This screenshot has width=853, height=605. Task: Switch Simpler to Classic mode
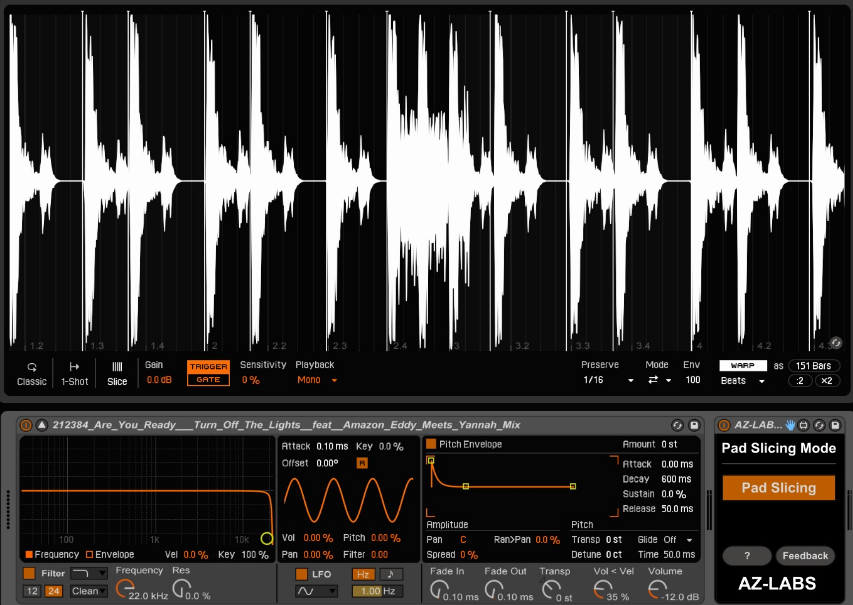[31, 372]
